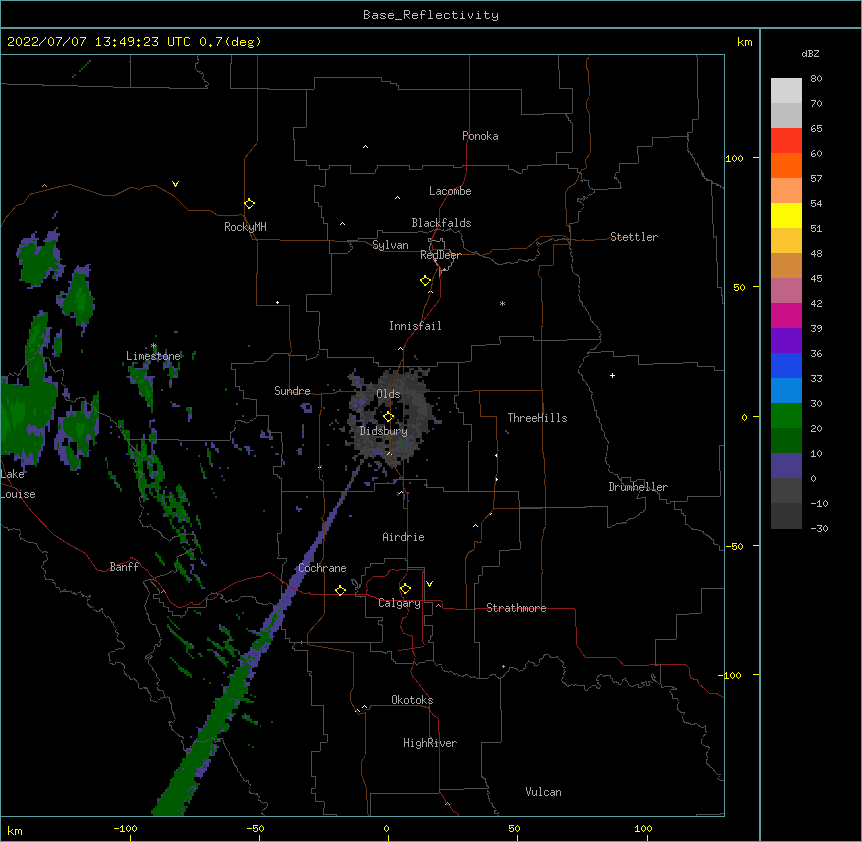862x842 pixels.
Task: Select the mauve pink 42-45 dBZ legend swatch
Action: 786,291
